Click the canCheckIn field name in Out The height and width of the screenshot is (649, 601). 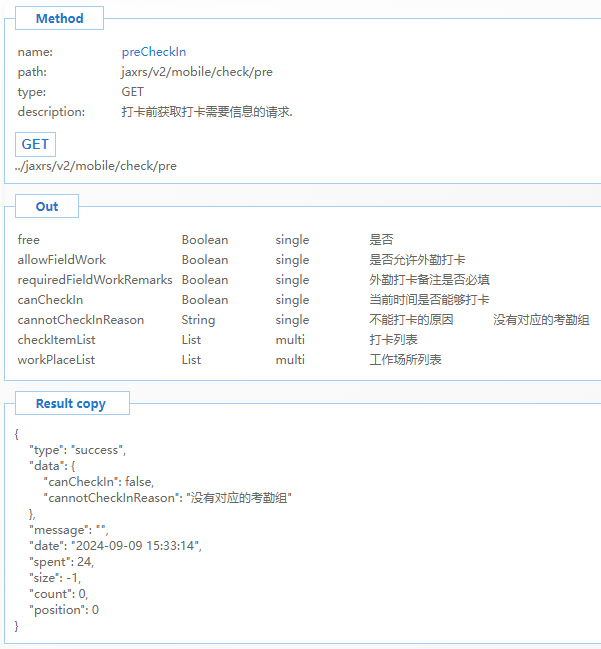(50, 300)
